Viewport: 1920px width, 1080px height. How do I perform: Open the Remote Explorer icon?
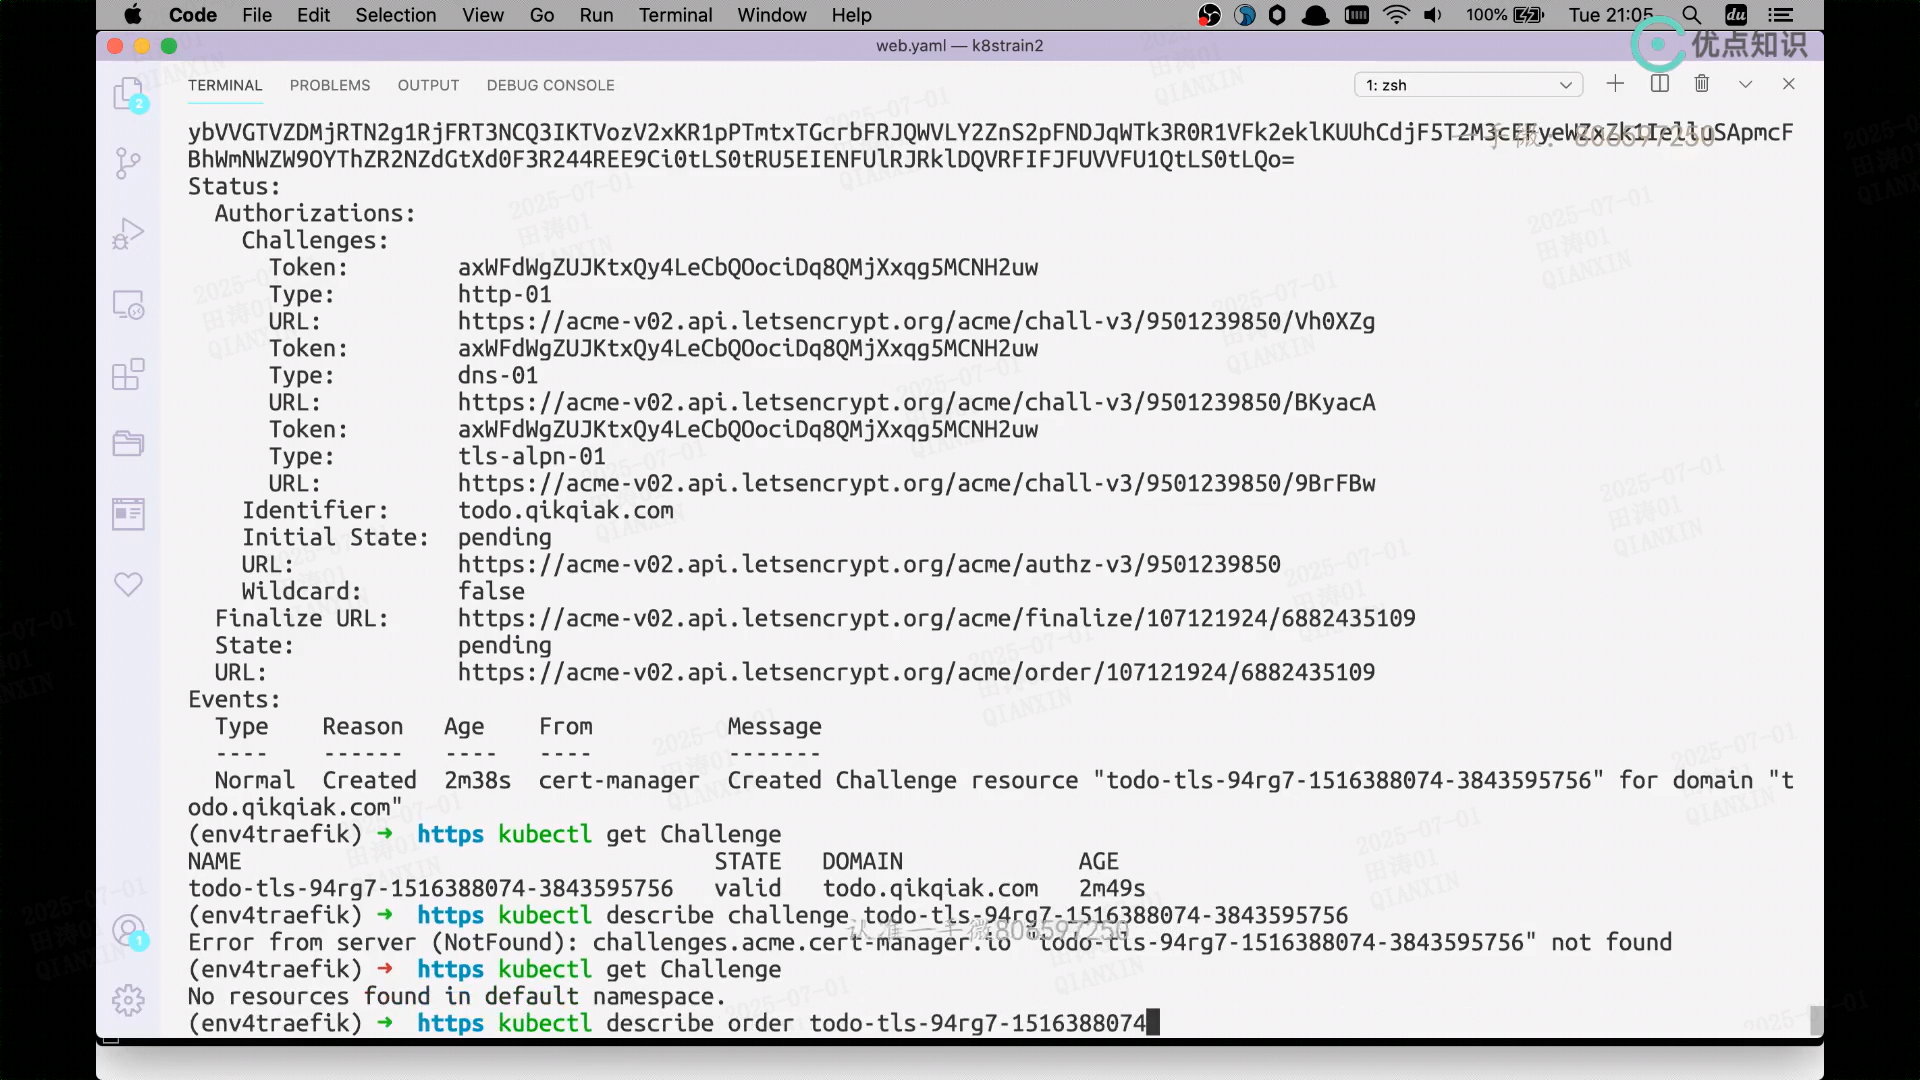[128, 304]
